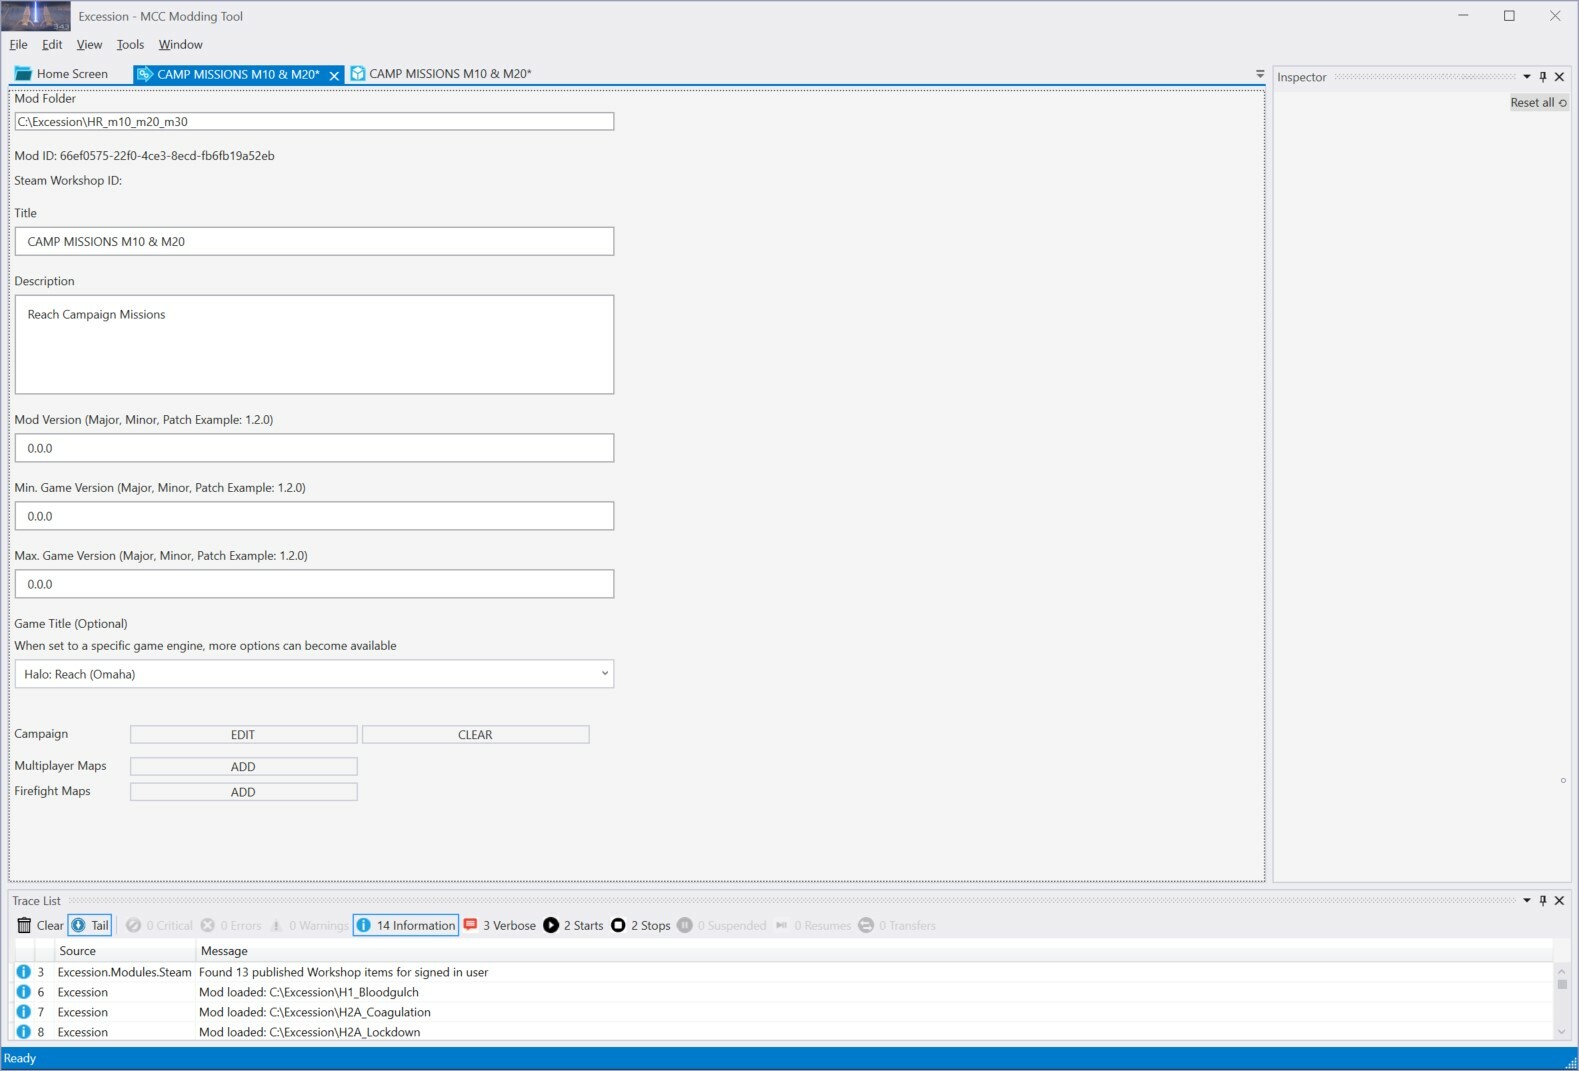Toggle the 2 Starts filter
Image resolution: width=1579 pixels, height=1071 pixels.
pyautogui.click(x=574, y=926)
